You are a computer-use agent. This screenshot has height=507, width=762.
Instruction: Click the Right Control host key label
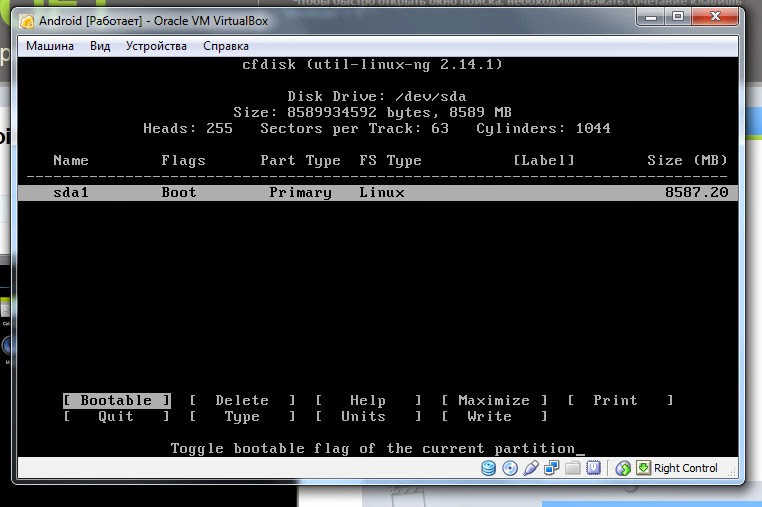tap(685, 468)
